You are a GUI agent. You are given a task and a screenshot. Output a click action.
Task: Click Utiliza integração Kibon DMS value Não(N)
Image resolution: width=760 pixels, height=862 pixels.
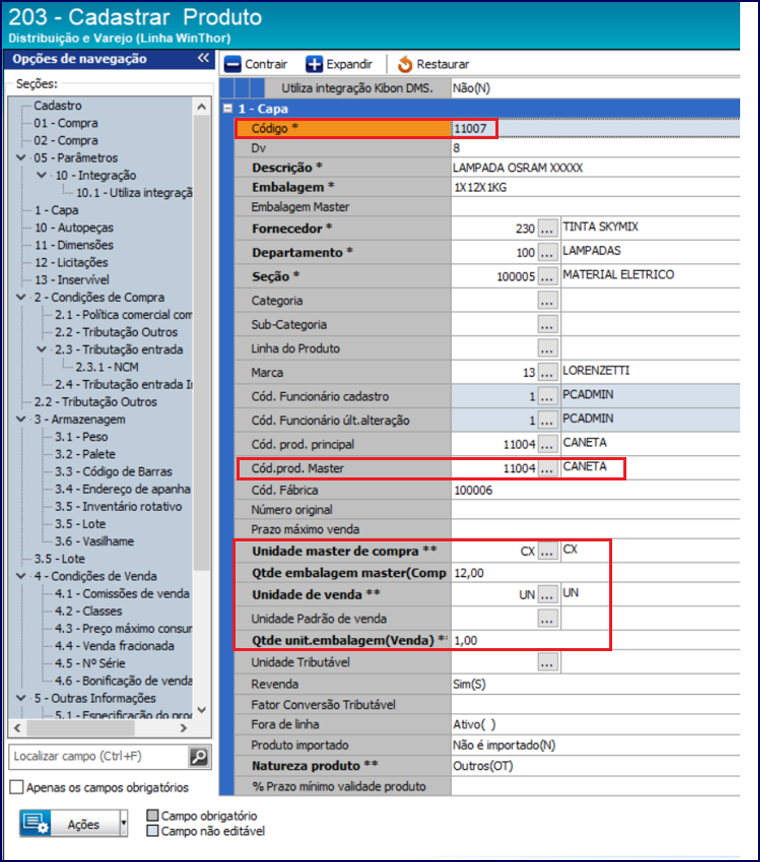(x=596, y=88)
